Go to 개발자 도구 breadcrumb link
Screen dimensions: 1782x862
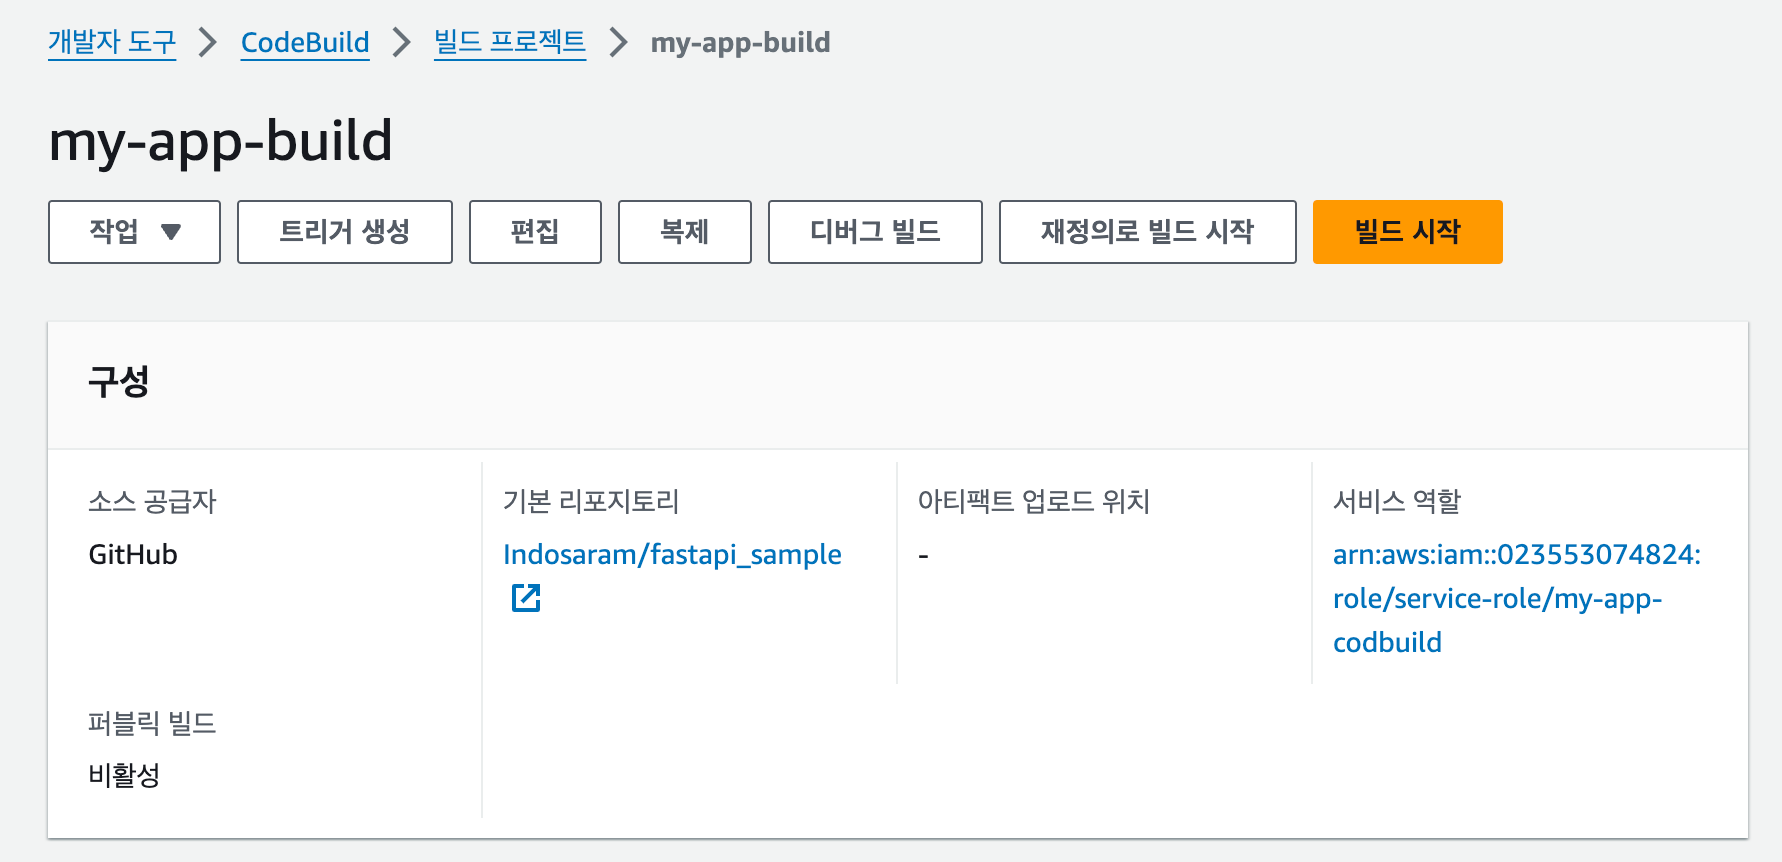coord(112,42)
